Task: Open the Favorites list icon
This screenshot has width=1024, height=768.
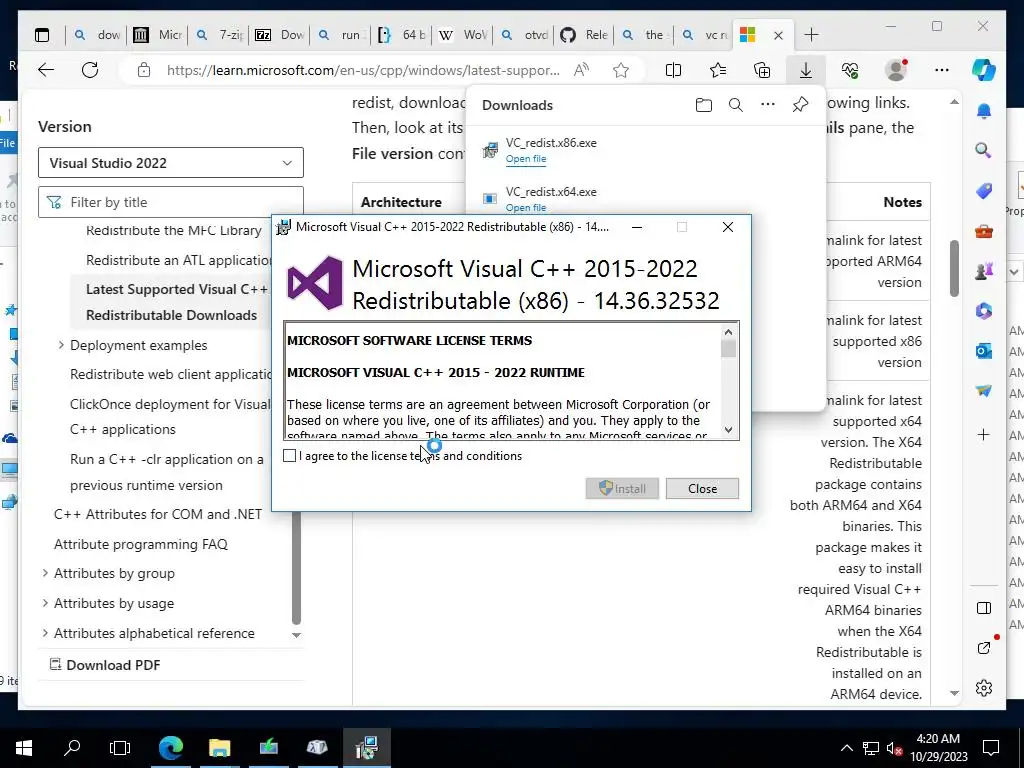Action: tap(718, 70)
